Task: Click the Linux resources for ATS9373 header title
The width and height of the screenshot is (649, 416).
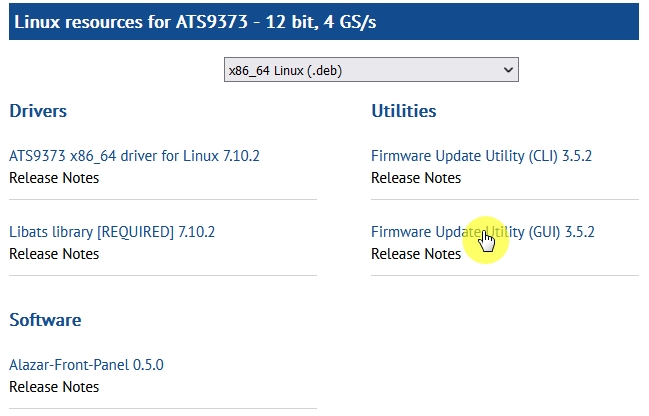Action: [x=195, y=22]
